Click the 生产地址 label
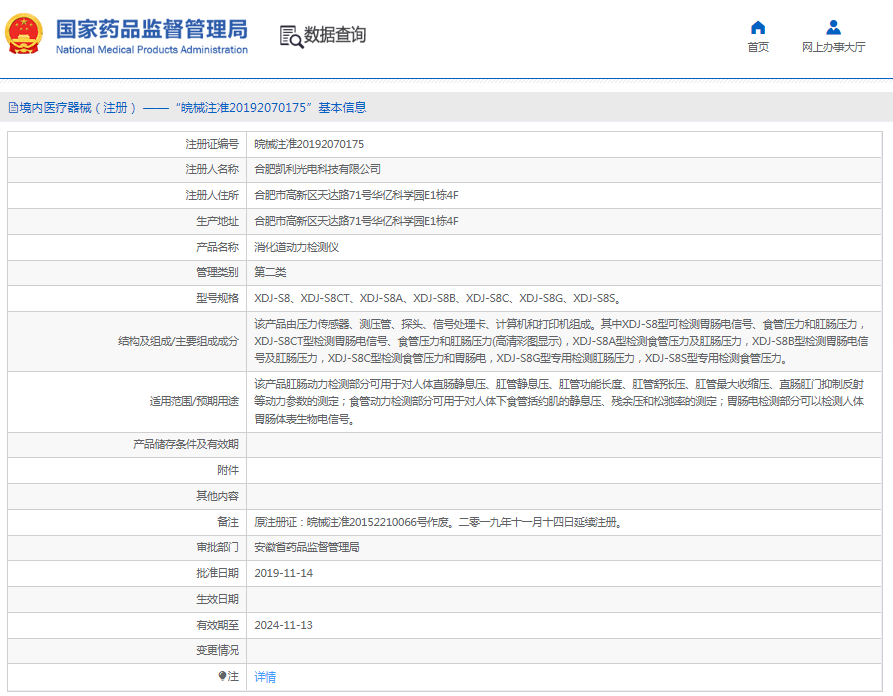This screenshot has width=893, height=696. 218,221
